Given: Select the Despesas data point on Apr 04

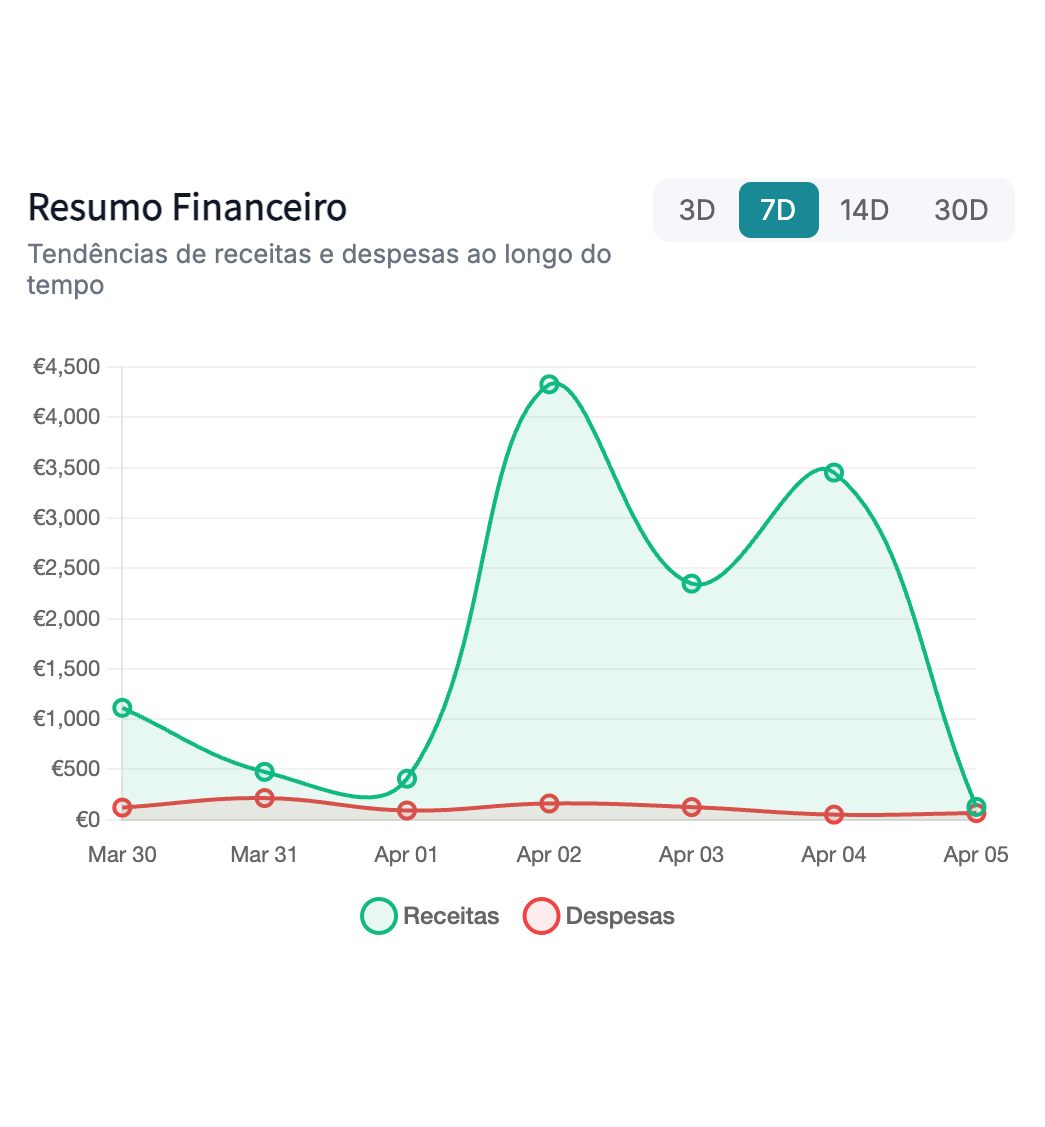Looking at the screenshot, I should 834,815.
